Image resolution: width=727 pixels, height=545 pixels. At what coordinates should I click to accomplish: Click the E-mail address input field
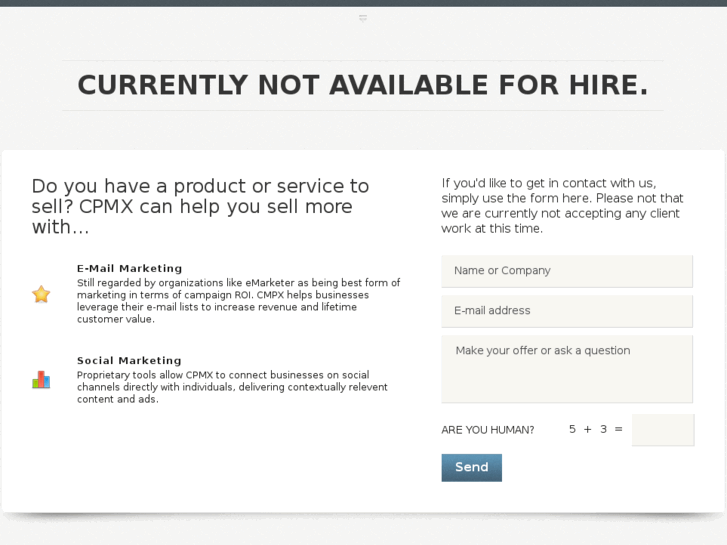pyautogui.click(x=566, y=311)
